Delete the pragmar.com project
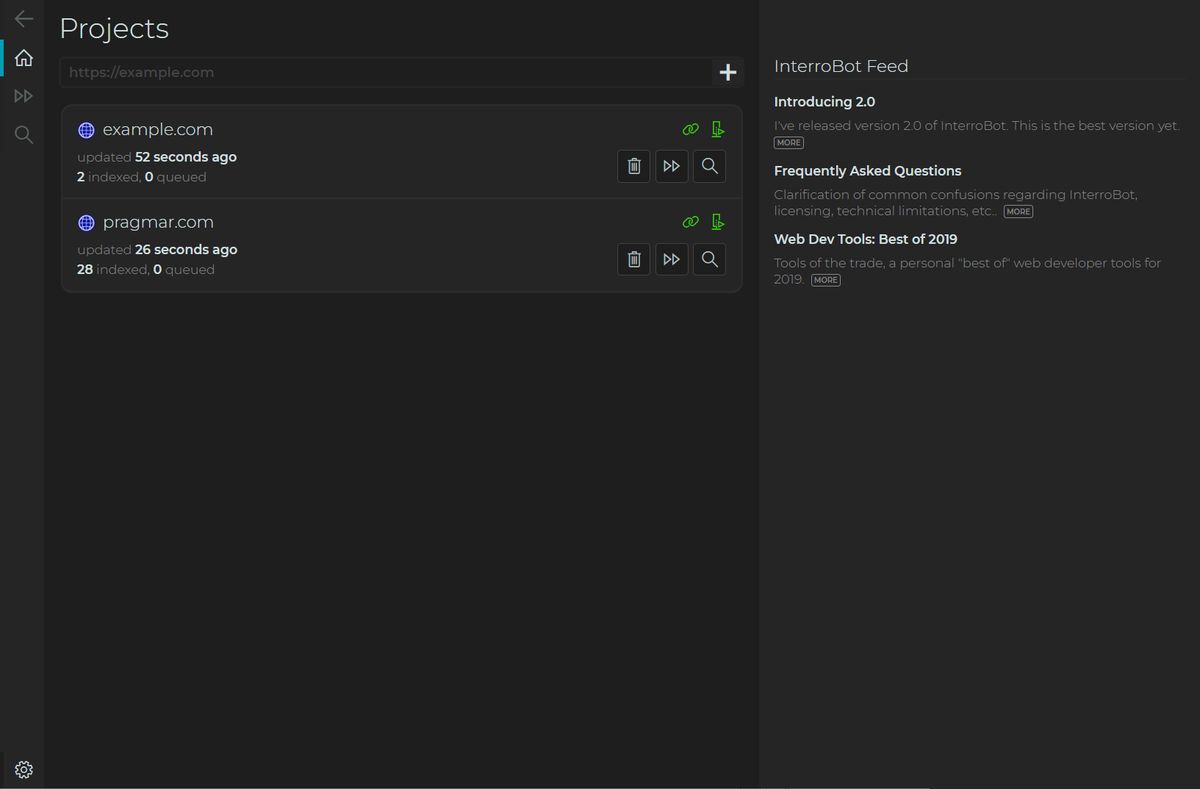The image size is (1200, 789). tap(633, 259)
